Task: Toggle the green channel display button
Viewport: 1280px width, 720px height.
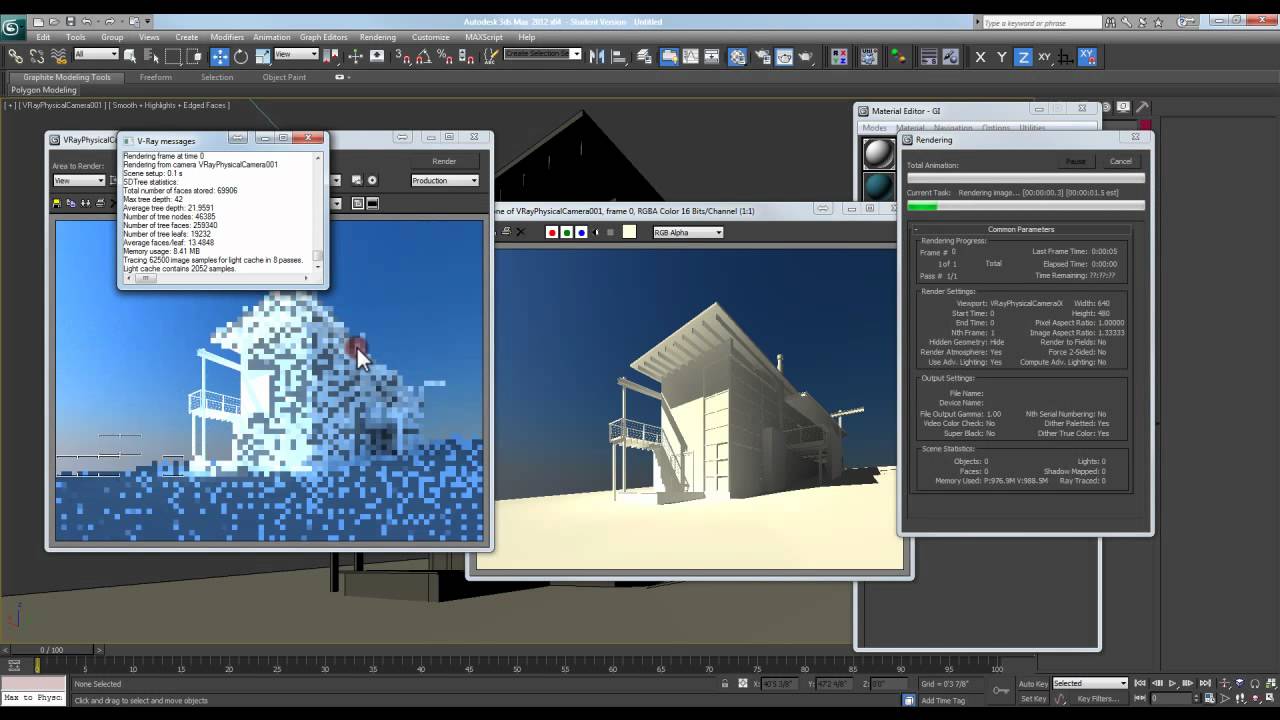Action: click(567, 232)
